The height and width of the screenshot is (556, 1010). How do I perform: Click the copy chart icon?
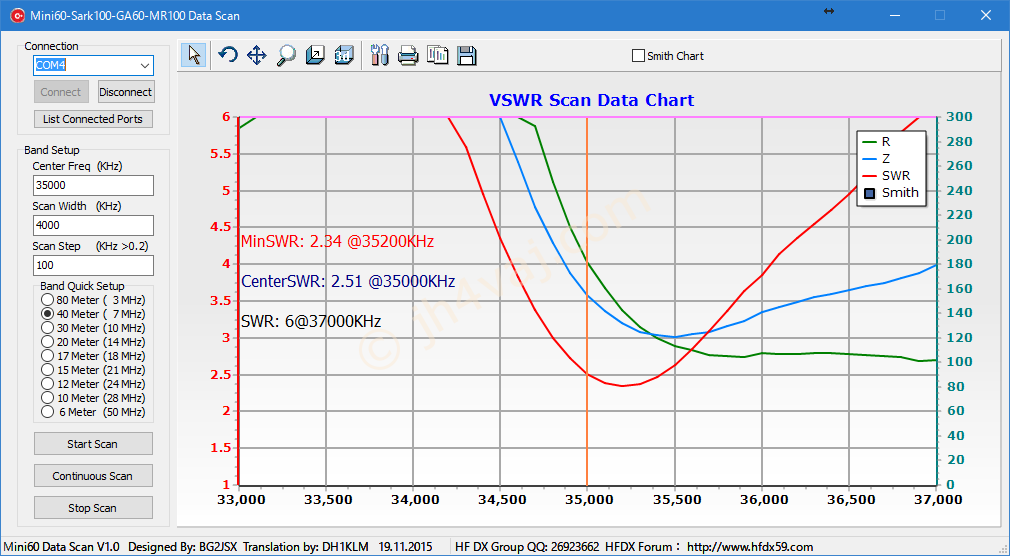(x=438, y=55)
